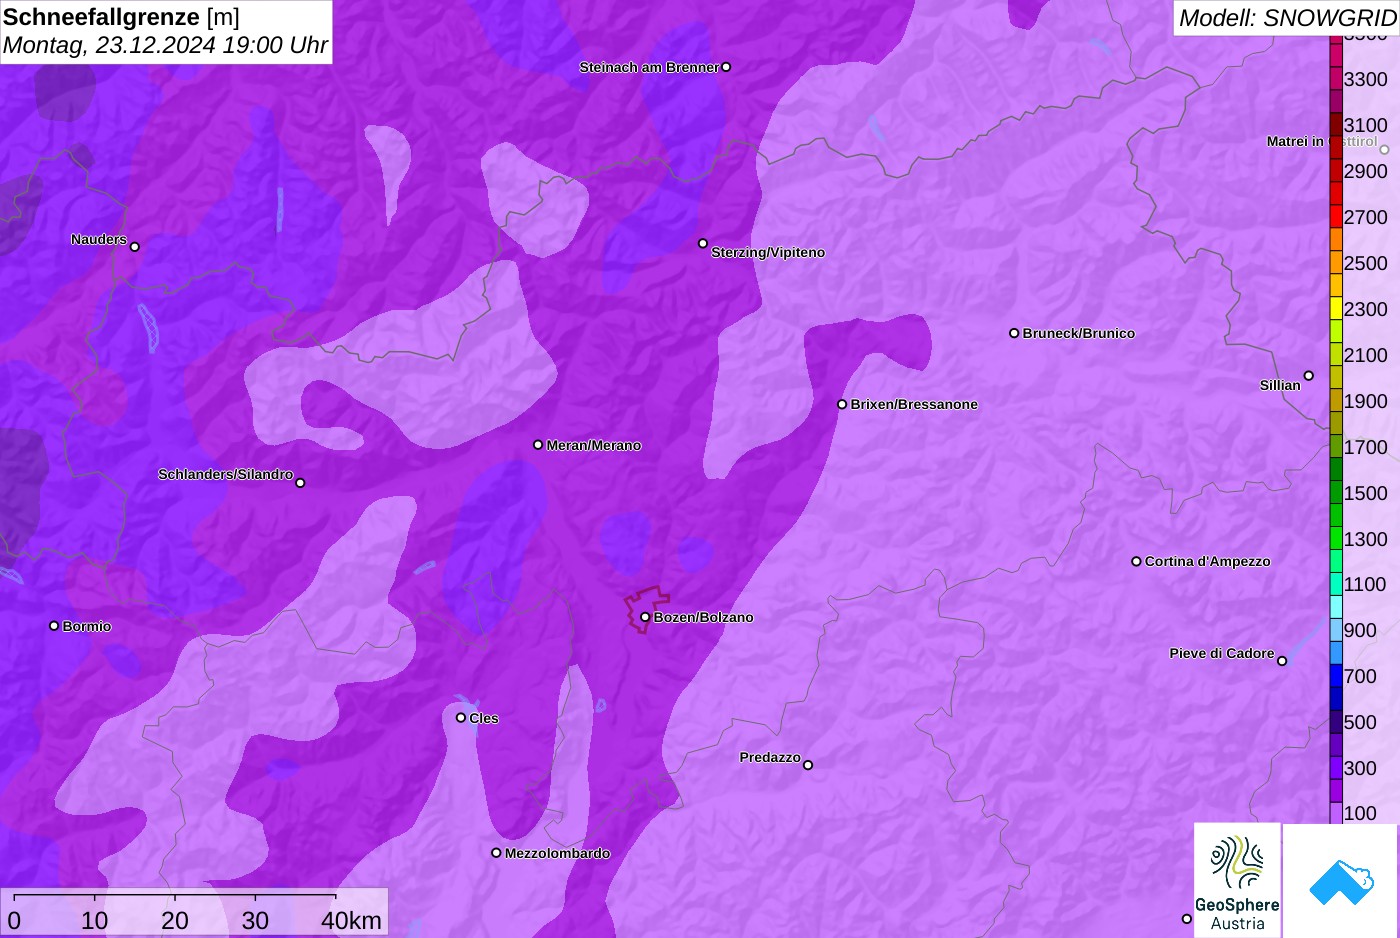Pick the blue legend swatch beside 700

tap(1336, 676)
